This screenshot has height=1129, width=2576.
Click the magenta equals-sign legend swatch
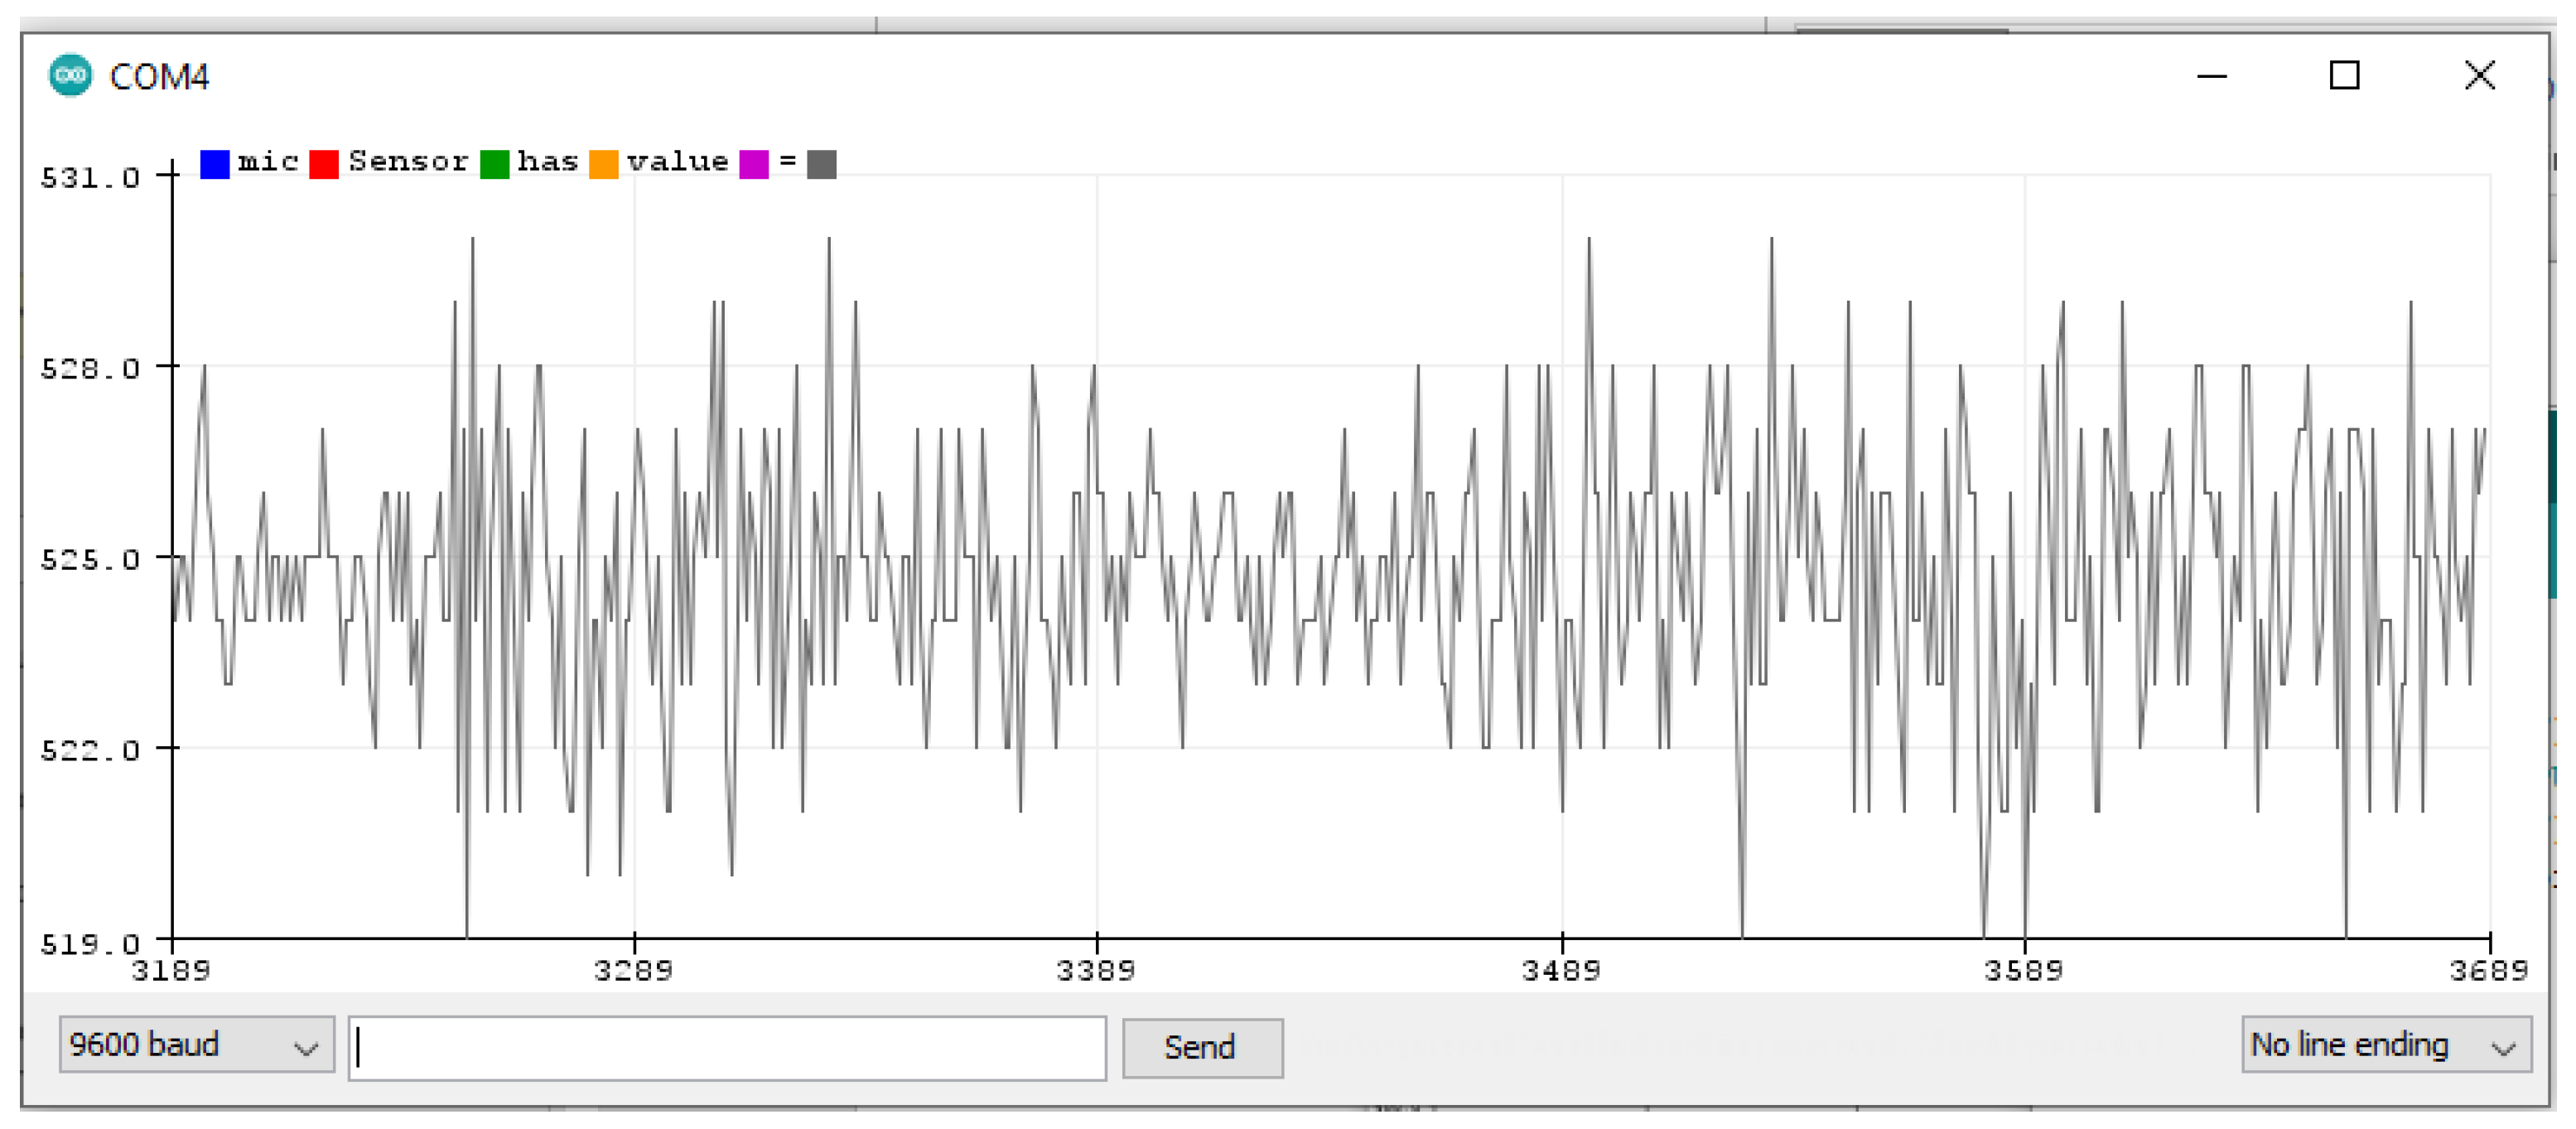[753, 163]
